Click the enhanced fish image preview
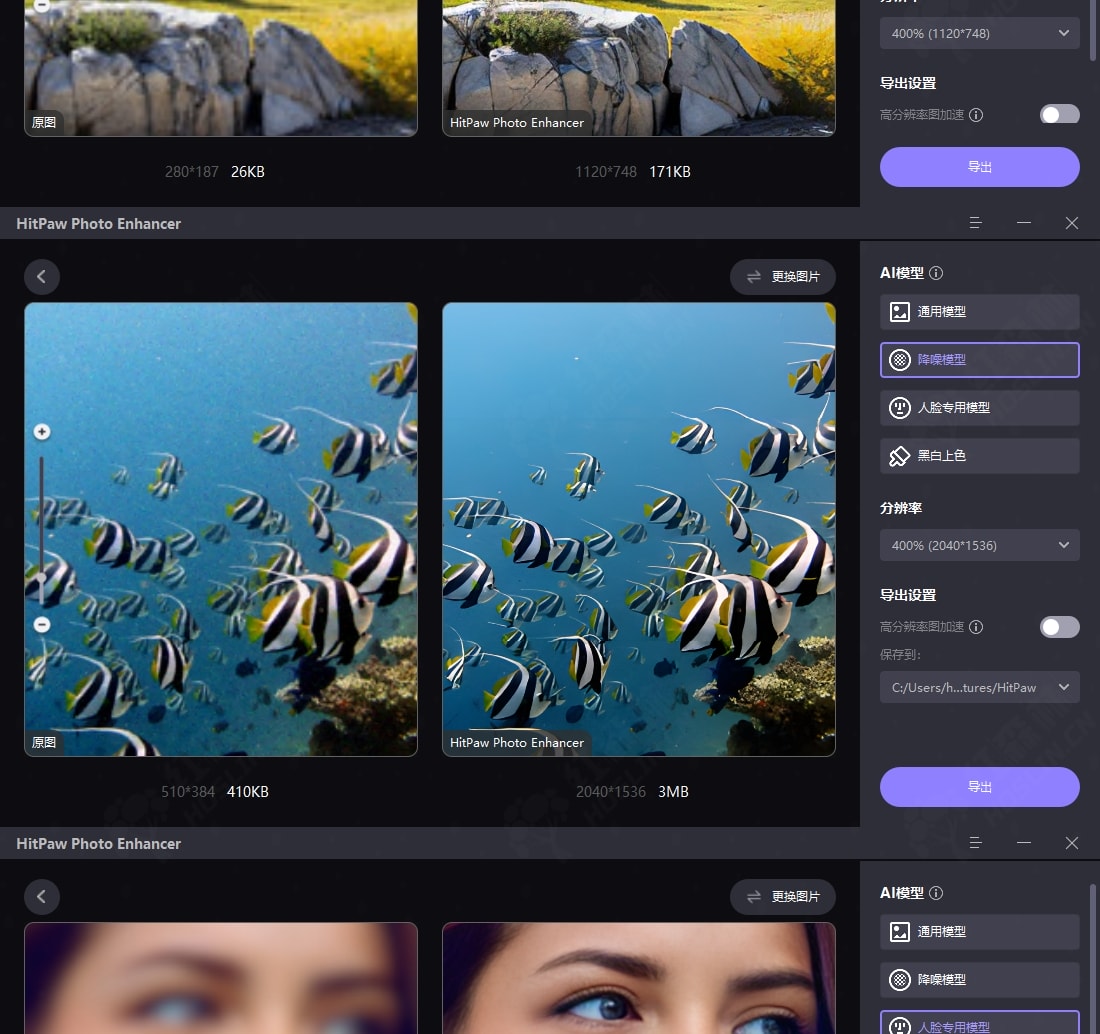The image size is (1100, 1034). pos(638,529)
